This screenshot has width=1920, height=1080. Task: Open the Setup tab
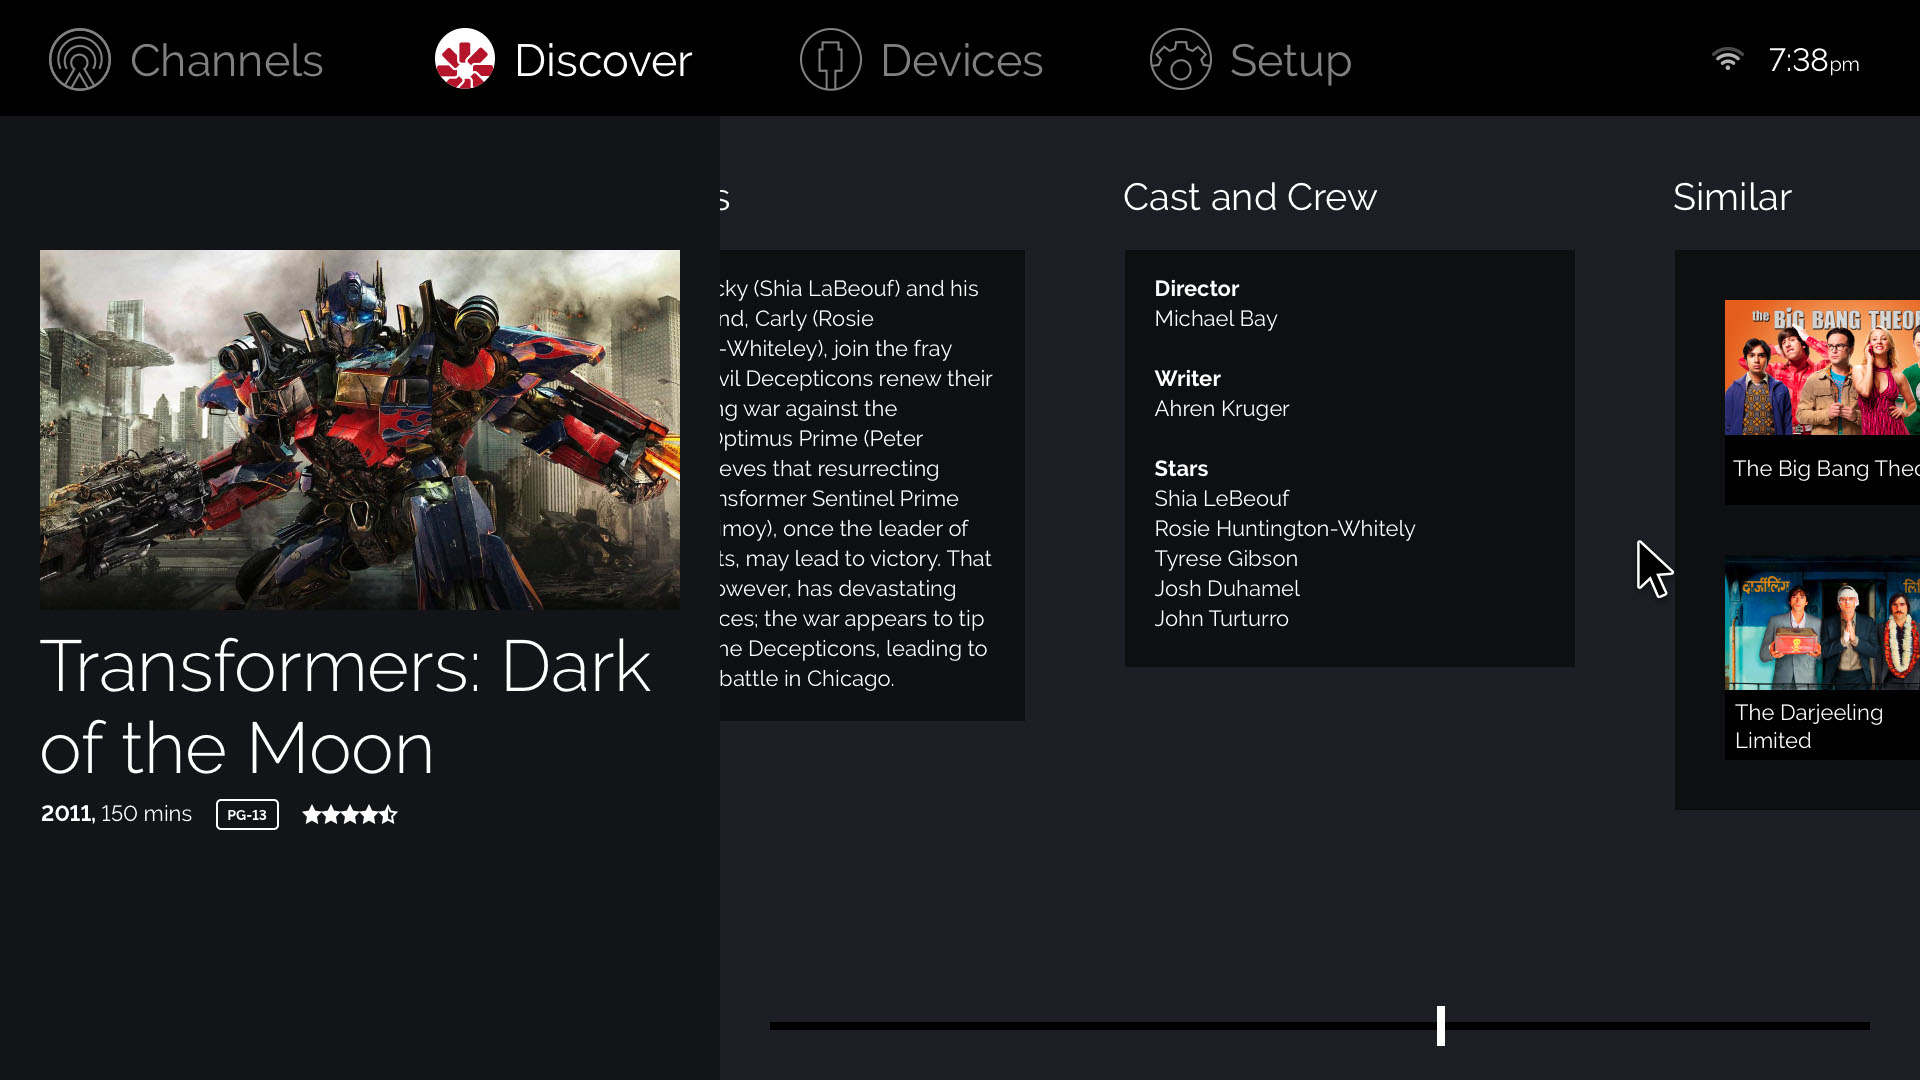click(1250, 60)
